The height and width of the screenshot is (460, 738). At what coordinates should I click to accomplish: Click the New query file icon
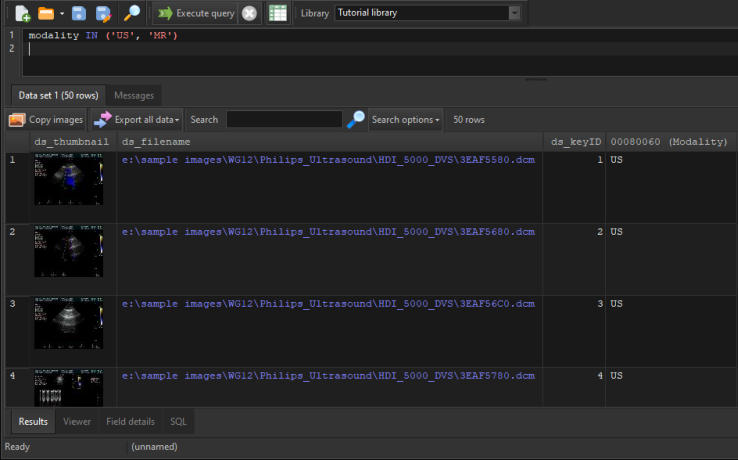22,13
